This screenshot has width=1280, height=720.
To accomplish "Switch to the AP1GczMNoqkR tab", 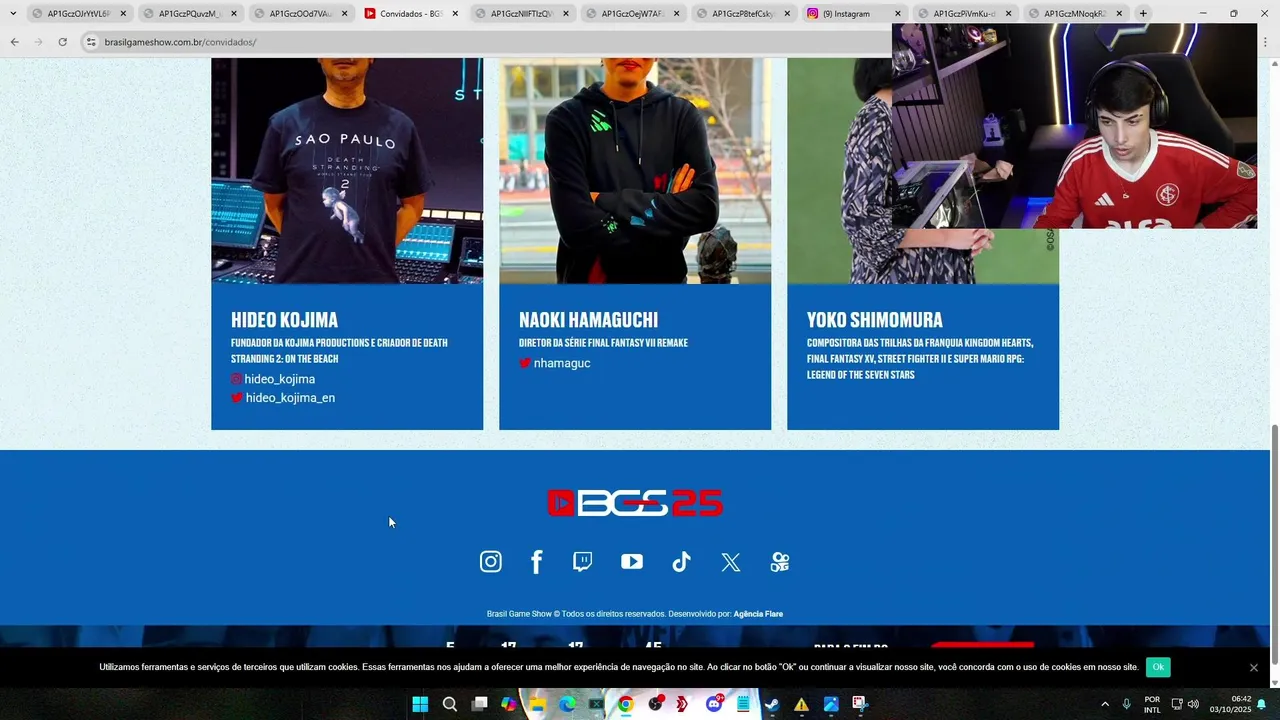I will tap(1076, 14).
